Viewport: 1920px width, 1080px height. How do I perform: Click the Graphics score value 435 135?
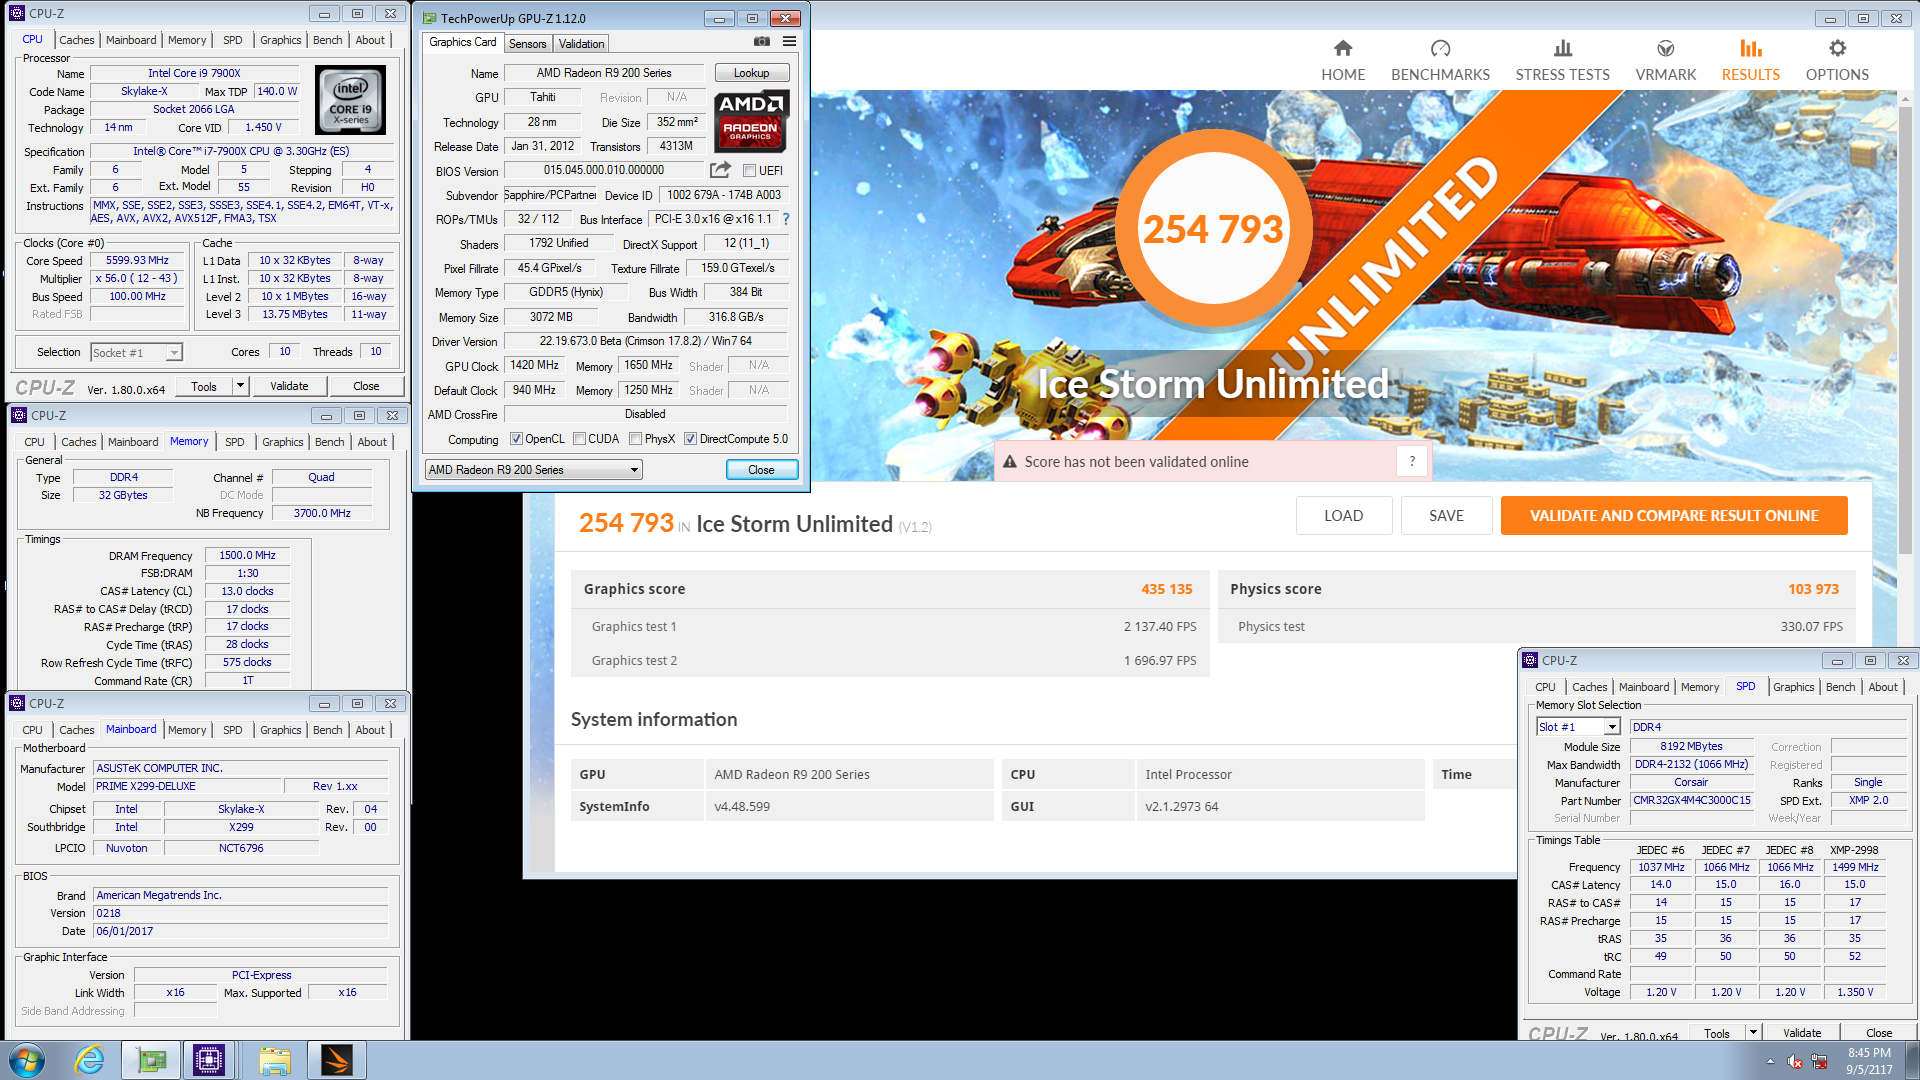pyautogui.click(x=1166, y=589)
